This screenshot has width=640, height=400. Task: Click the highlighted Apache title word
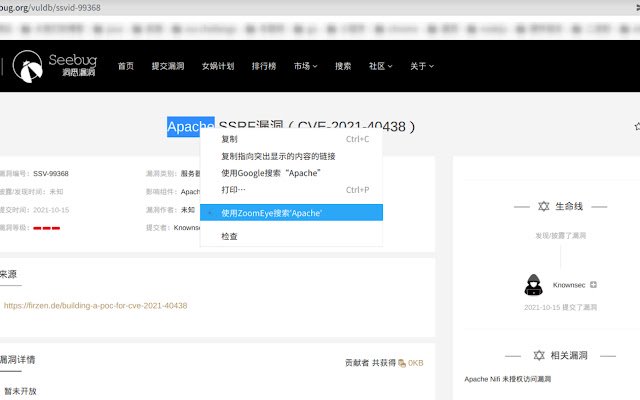pyautogui.click(x=191, y=127)
